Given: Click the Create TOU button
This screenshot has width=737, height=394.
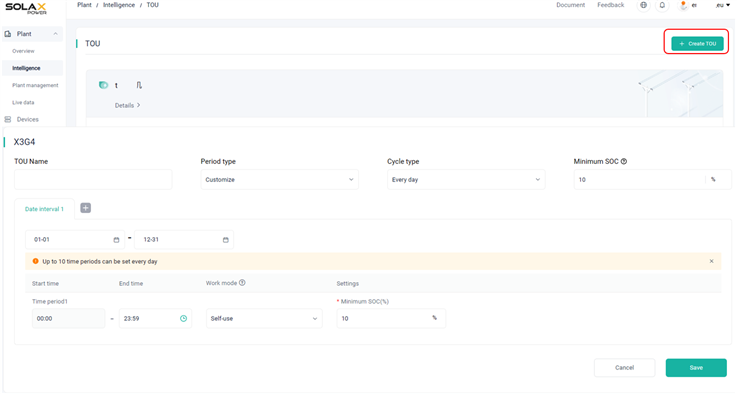Looking at the screenshot, I should pos(697,43).
